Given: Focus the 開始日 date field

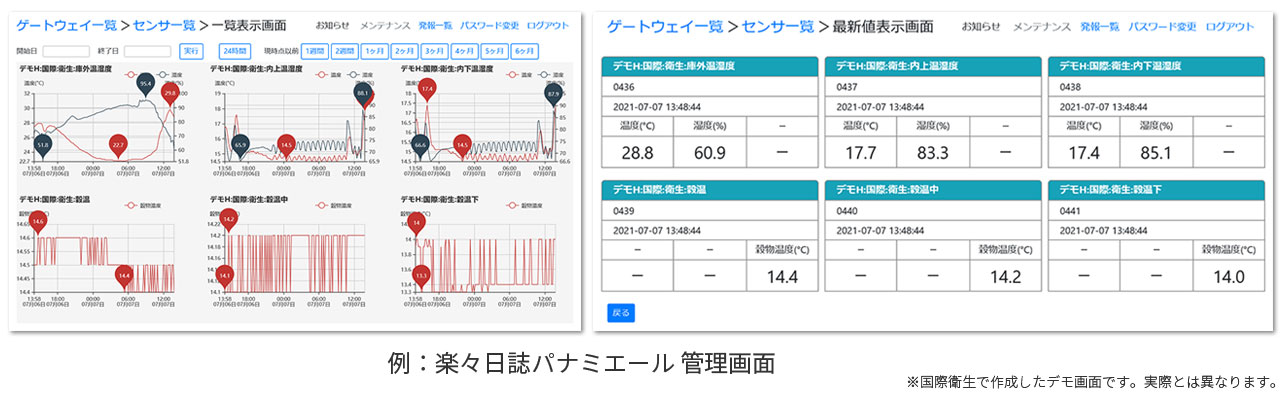Looking at the screenshot, I should [66, 50].
